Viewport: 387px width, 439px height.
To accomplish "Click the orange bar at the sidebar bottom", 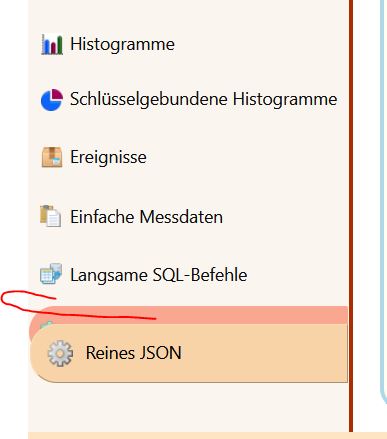I will tap(207, 436).
